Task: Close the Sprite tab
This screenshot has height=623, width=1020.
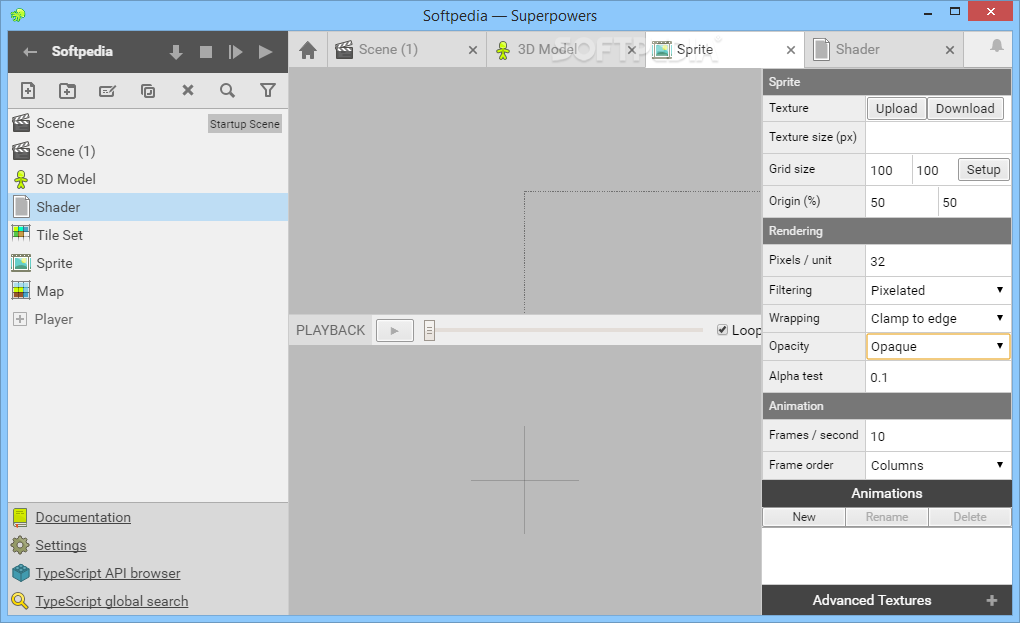Action: [x=790, y=50]
